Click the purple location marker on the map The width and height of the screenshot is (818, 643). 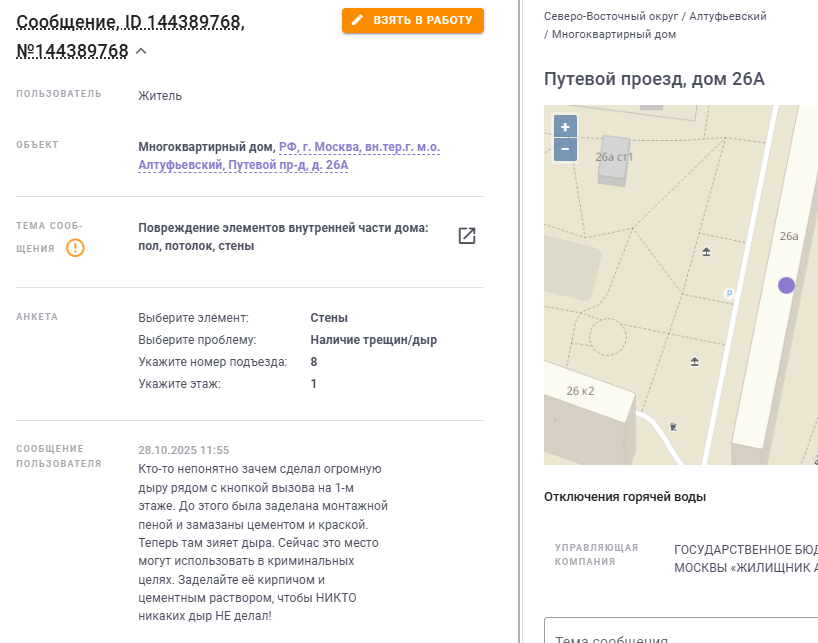point(786,285)
